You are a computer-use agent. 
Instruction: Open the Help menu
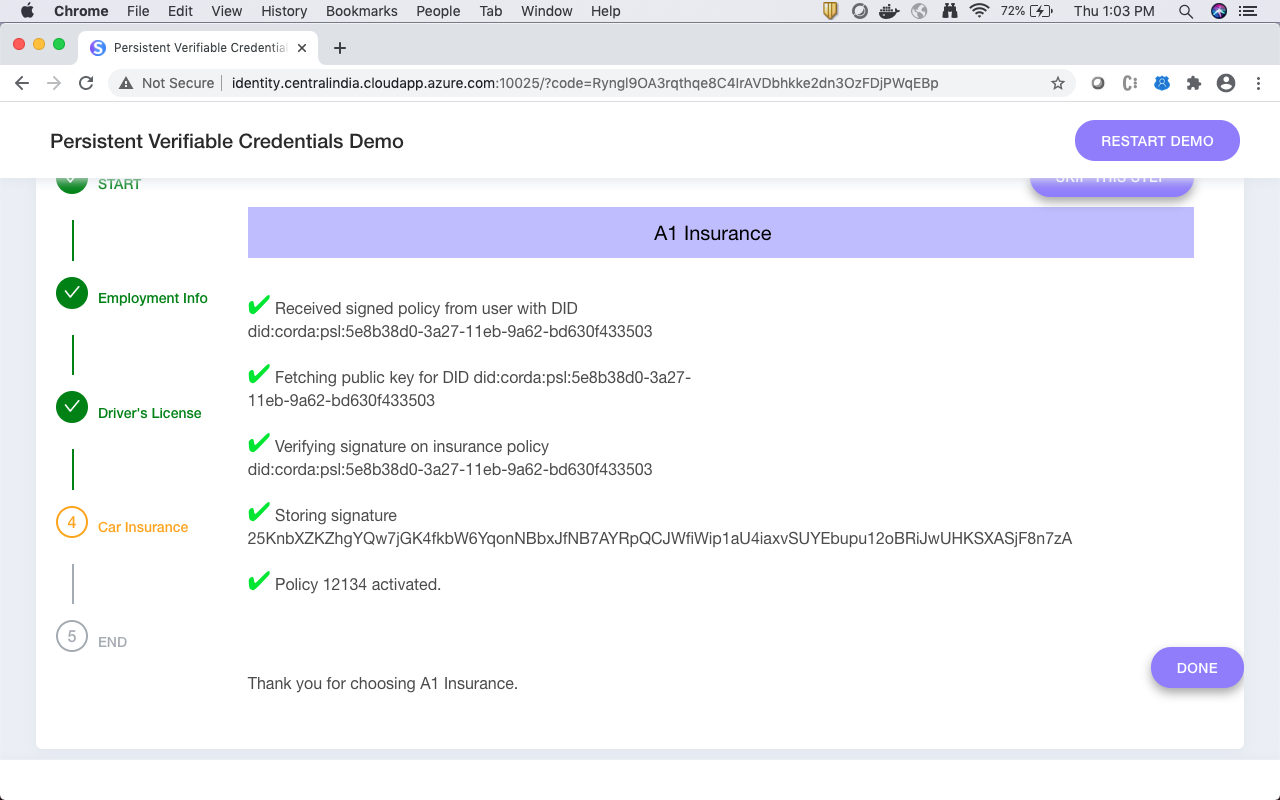[606, 11]
